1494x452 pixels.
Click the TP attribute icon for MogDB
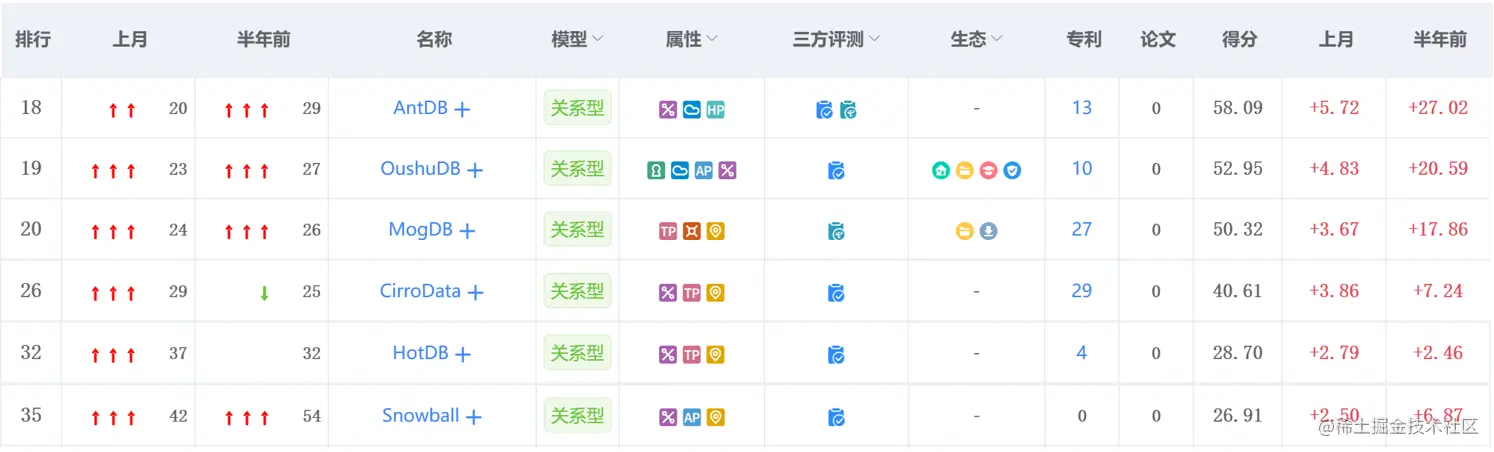(x=668, y=232)
